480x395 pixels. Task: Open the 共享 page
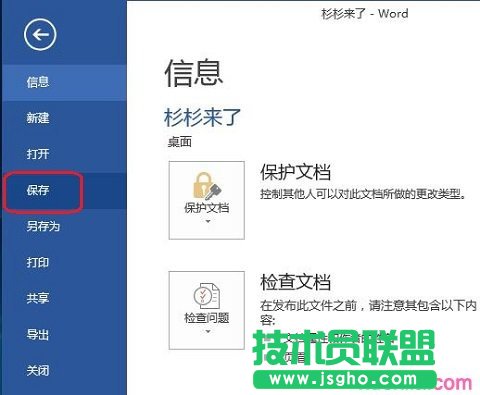pos(64,298)
